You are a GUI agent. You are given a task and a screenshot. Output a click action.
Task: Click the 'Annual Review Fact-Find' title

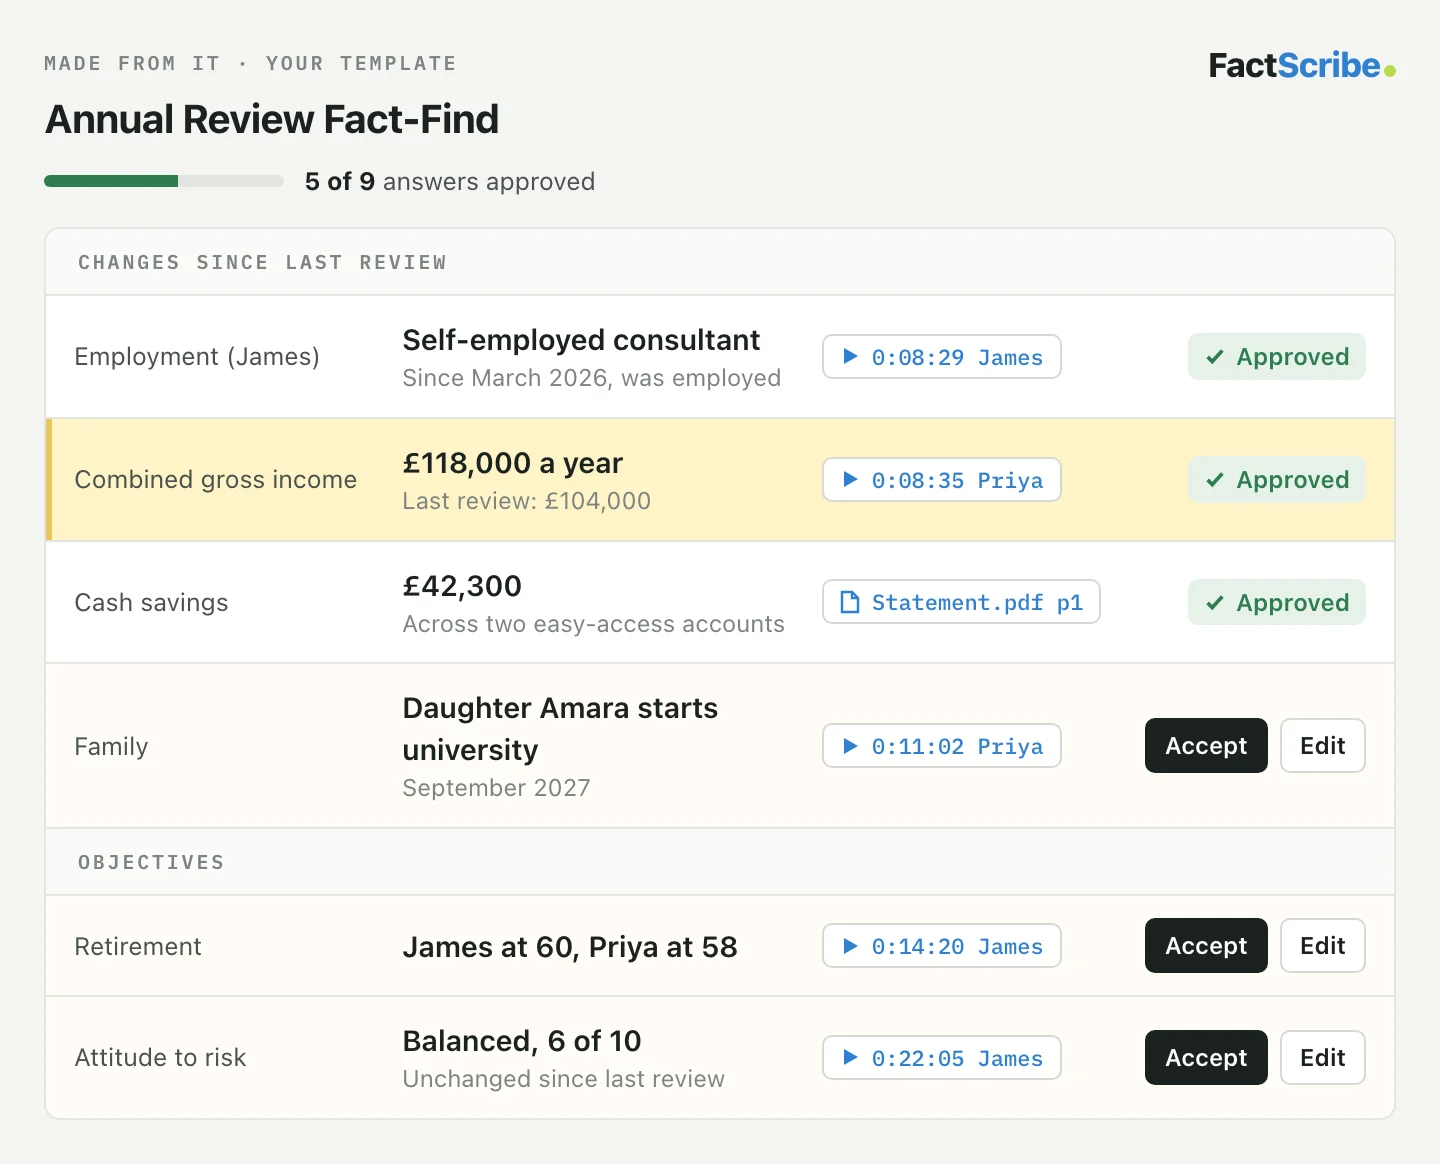point(272,119)
